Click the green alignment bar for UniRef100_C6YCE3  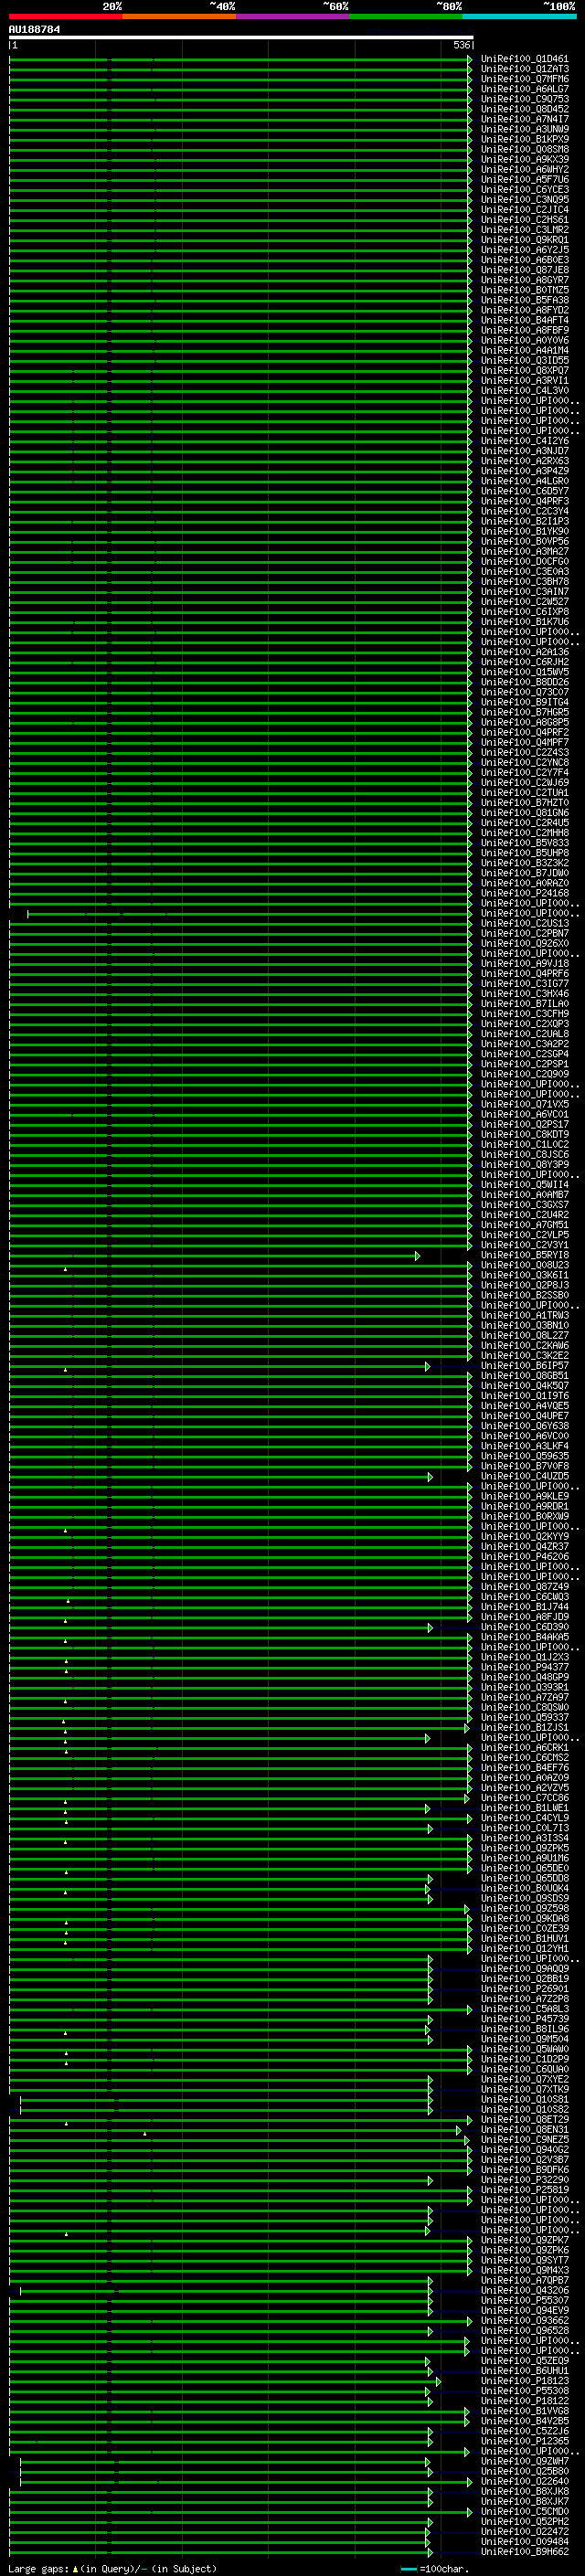(x=239, y=190)
